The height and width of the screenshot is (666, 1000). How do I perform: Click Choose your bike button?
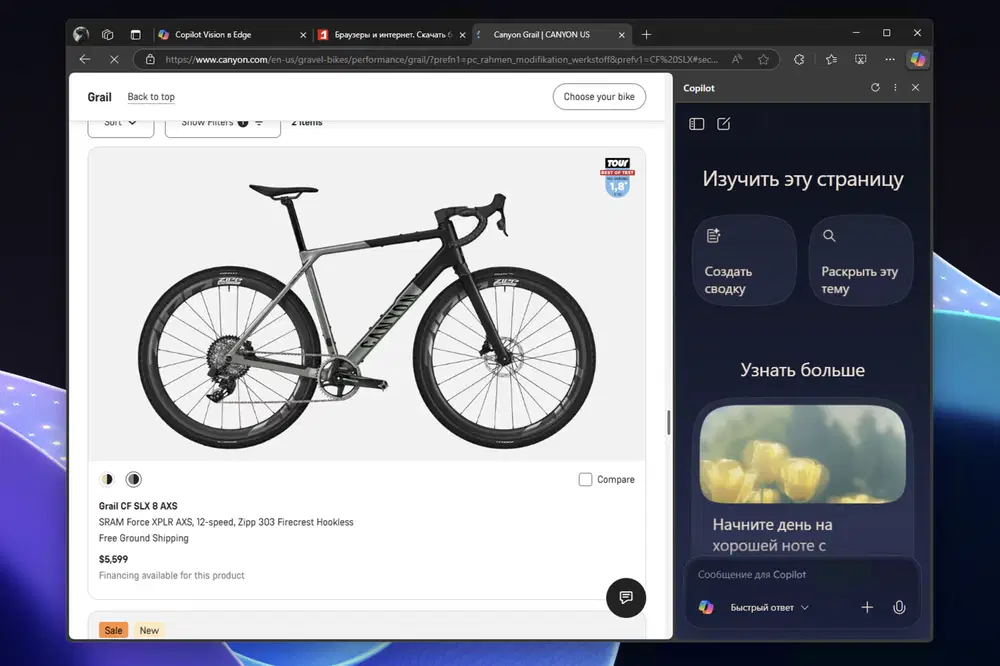(x=599, y=96)
